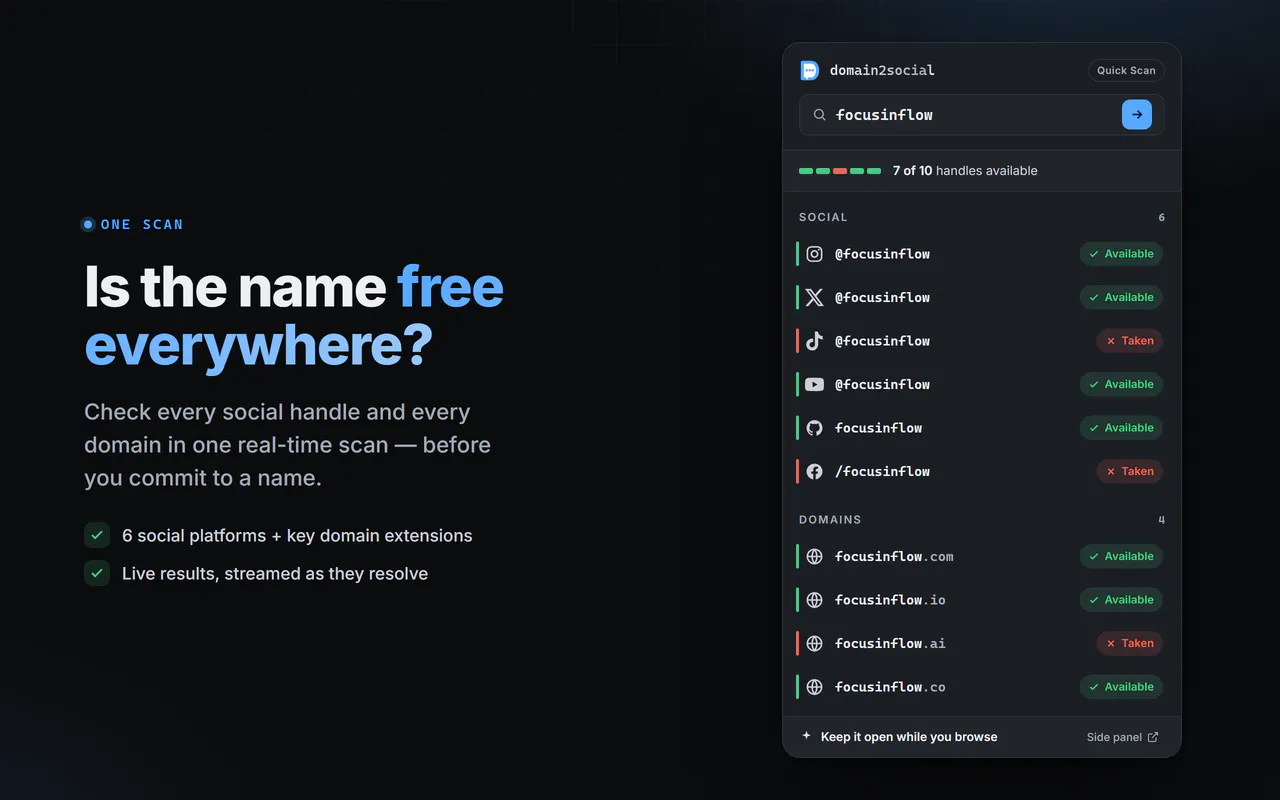Click '7 of 10 handles available' text
Viewport: 1280px width, 800px height.
[965, 171]
